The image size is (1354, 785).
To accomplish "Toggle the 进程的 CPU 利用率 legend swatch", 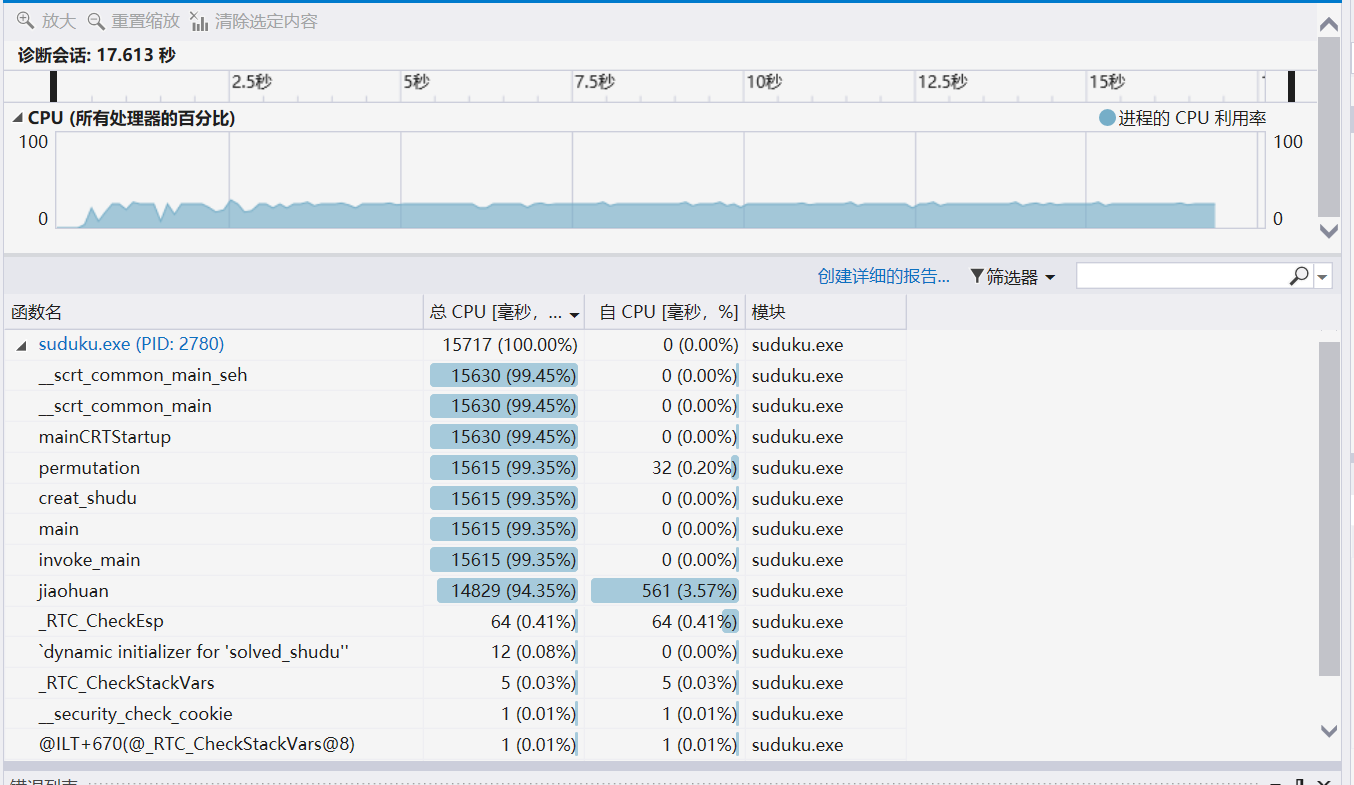I will point(1106,118).
